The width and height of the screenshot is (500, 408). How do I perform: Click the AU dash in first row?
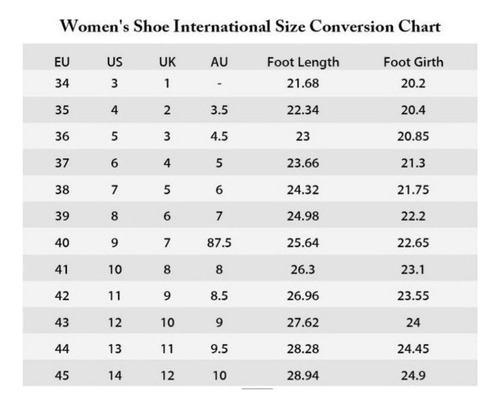coord(219,84)
